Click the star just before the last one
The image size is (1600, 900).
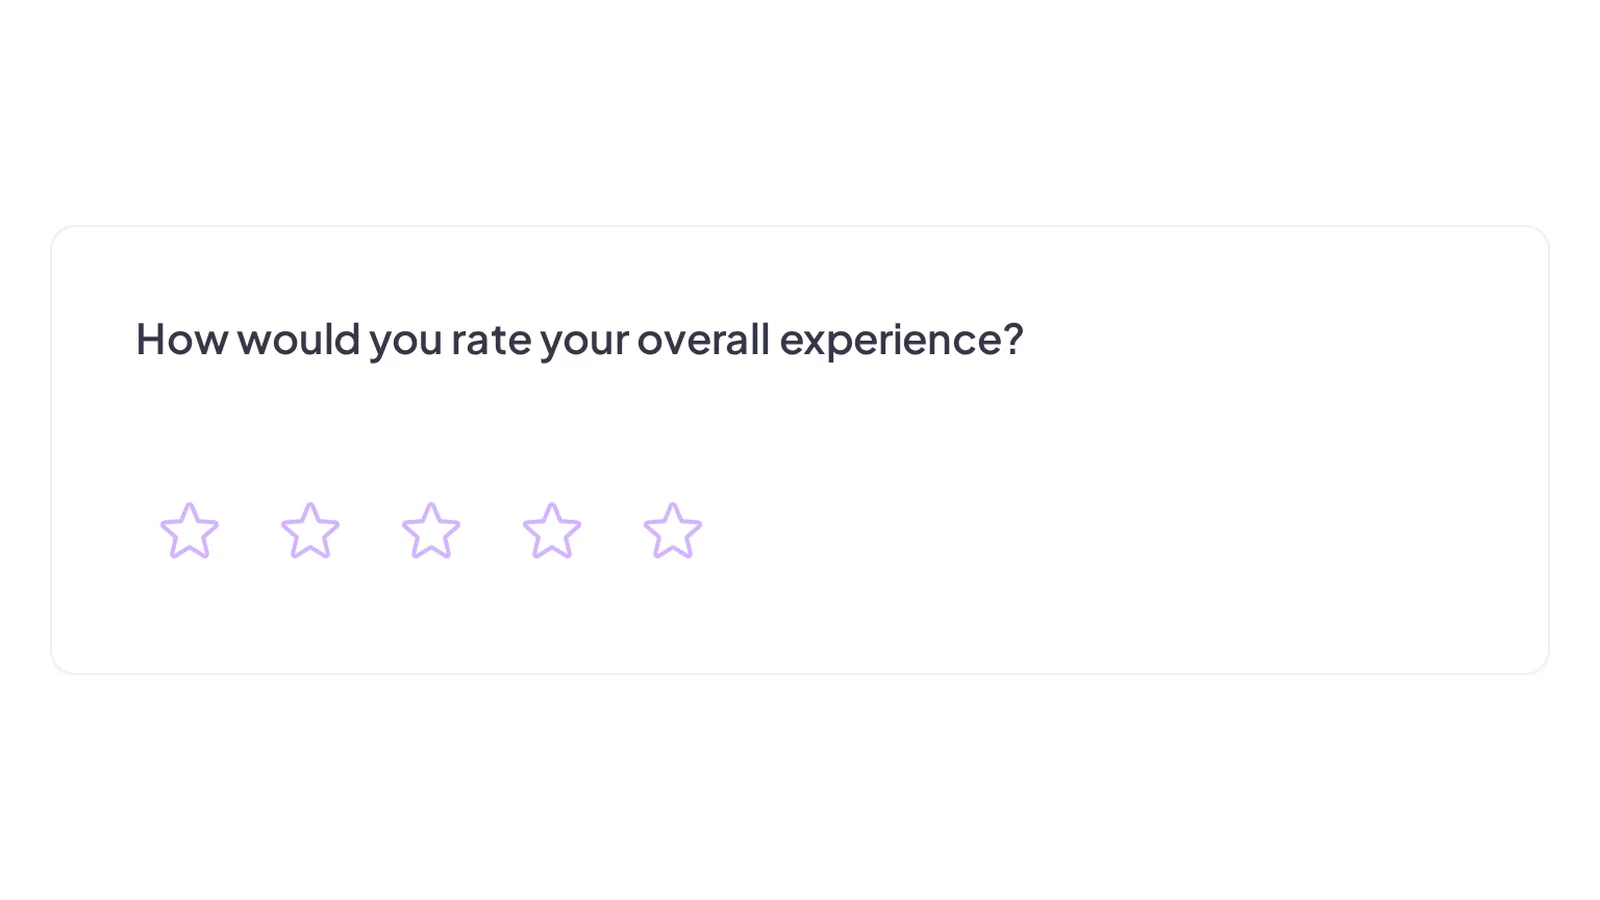point(552,531)
